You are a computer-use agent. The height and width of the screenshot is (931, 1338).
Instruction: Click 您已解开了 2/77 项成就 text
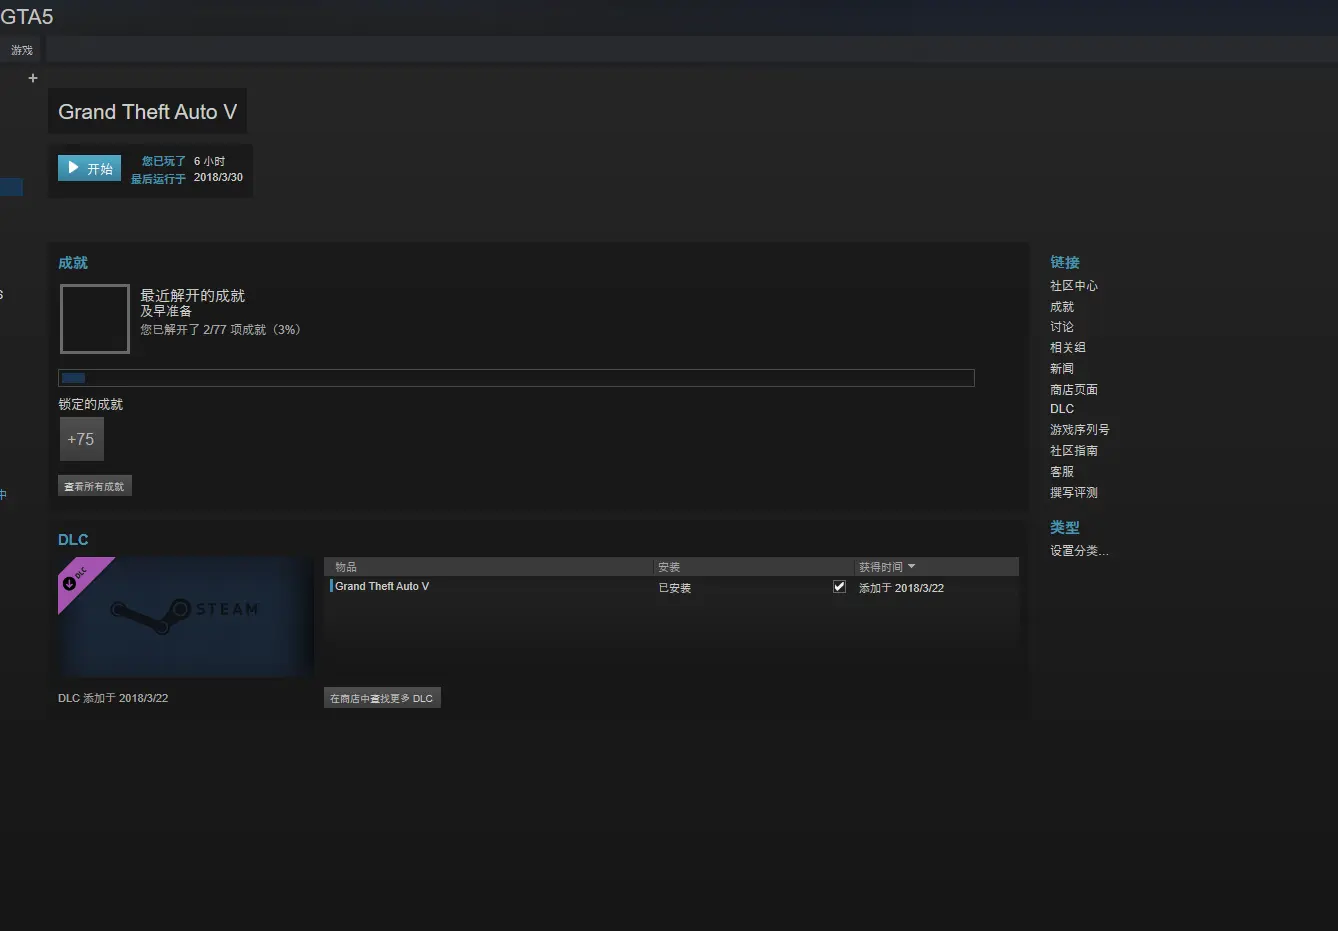pos(220,330)
